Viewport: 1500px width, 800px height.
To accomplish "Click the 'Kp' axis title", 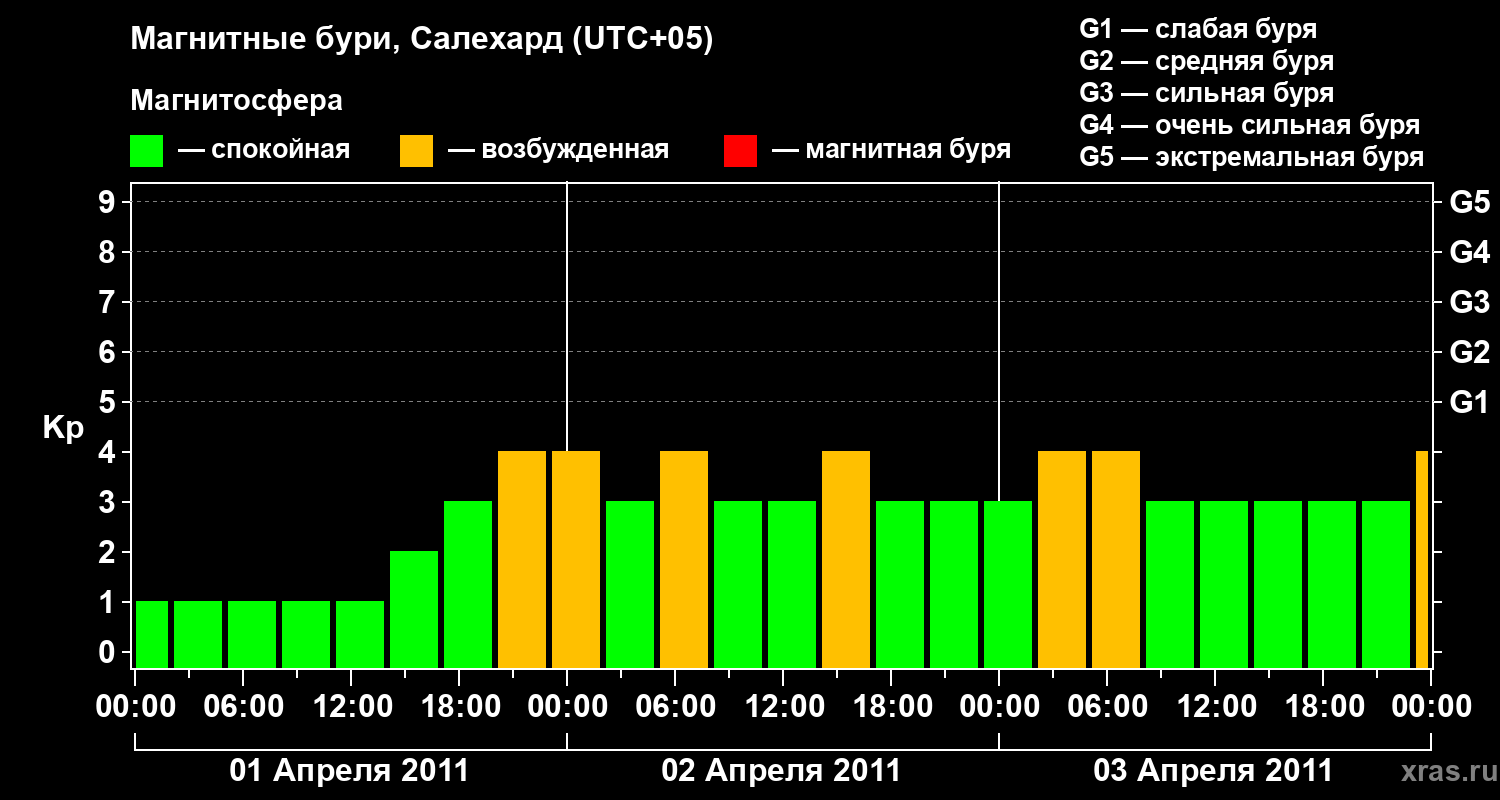I will point(63,427).
